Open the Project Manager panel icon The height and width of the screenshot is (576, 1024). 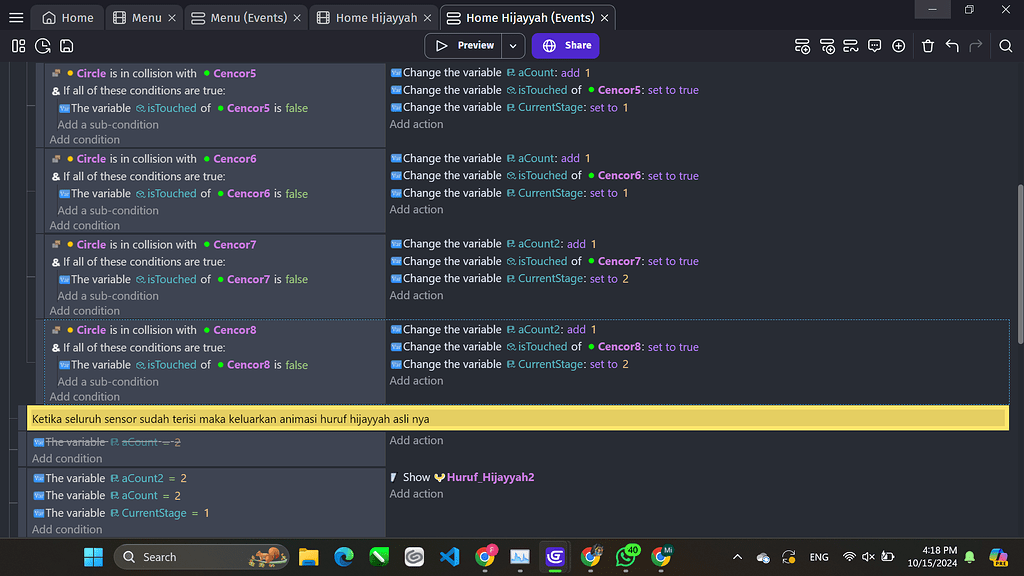tap(18, 46)
